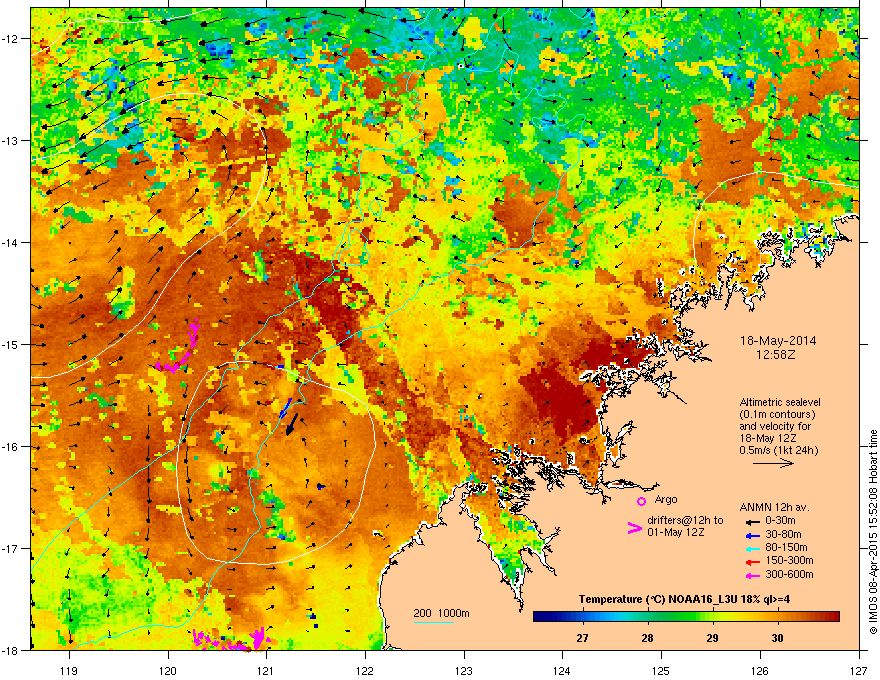Click the Temperature NOAA16_L3U colorbar title
The height and width of the screenshot is (680, 880).
pyautogui.click(x=684, y=599)
